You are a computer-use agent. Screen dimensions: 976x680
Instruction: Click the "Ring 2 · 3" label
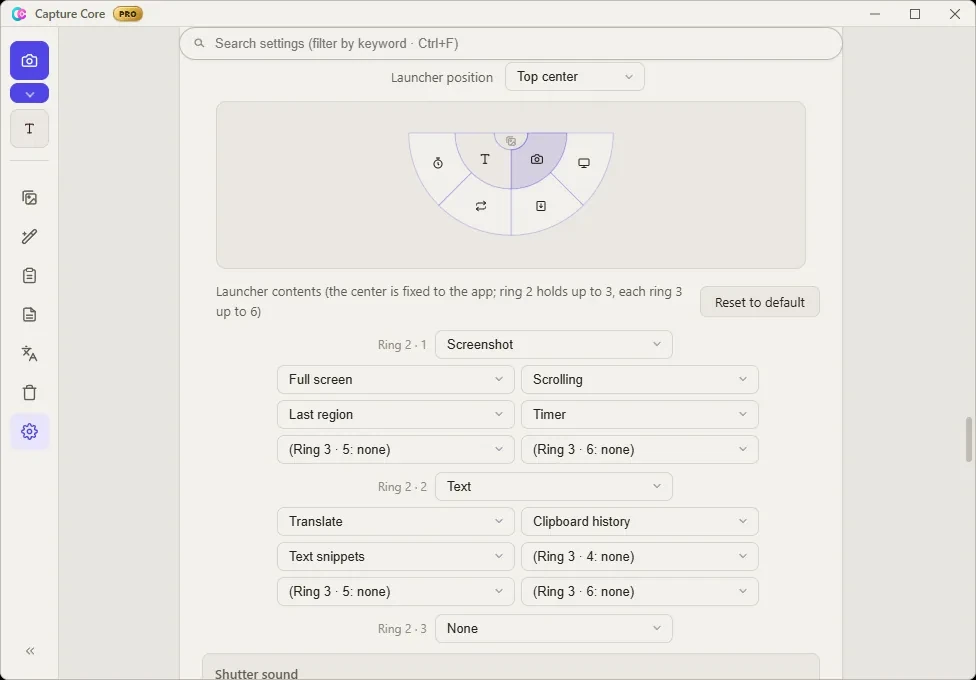click(x=402, y=628)
